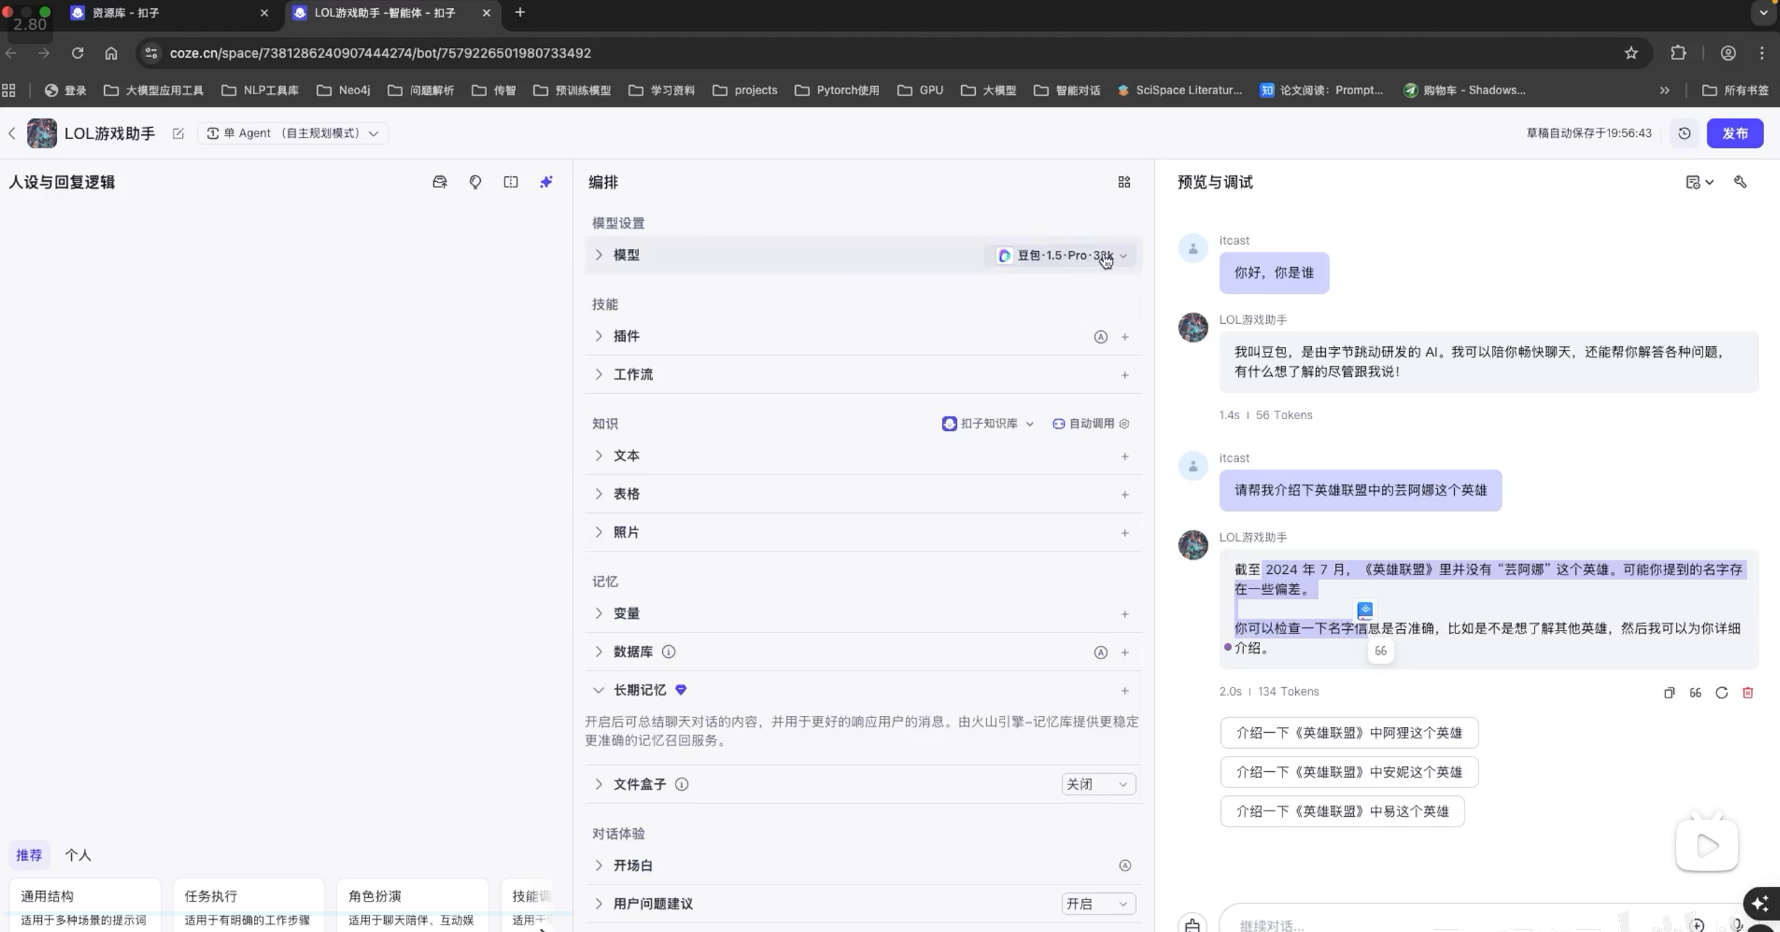The height and width of the screenshot is (932, 1780).
Task: Open Pytorch使用 bookmark folder
Action: point(837,90)
